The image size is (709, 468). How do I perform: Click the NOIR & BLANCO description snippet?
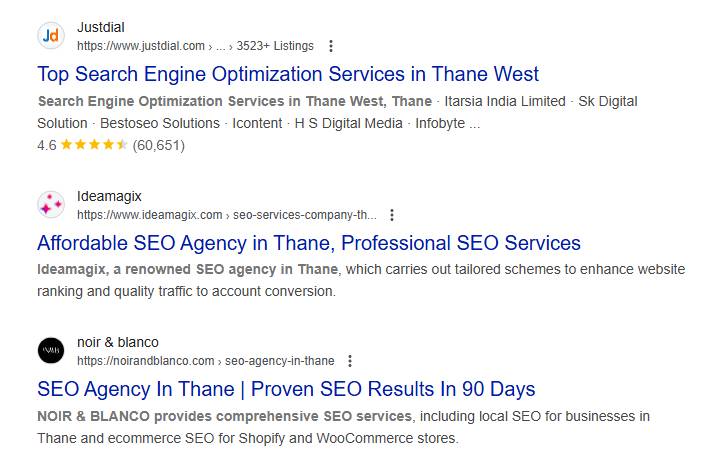tap(343, 427)
